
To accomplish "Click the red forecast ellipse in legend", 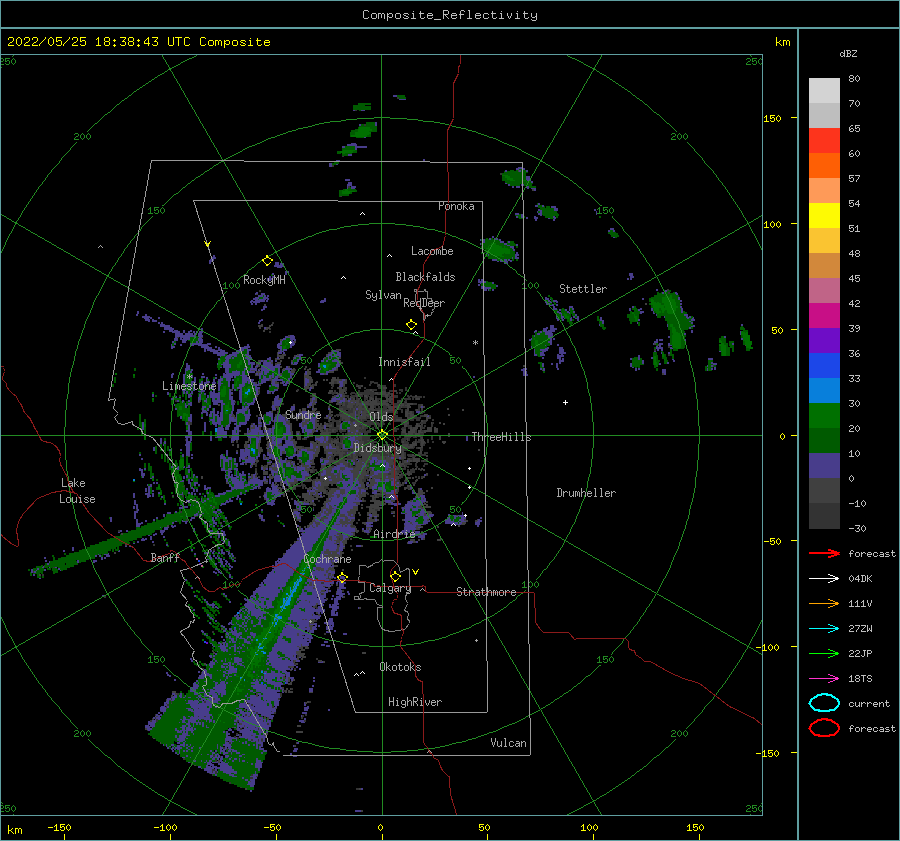I will tap(824, 728).
